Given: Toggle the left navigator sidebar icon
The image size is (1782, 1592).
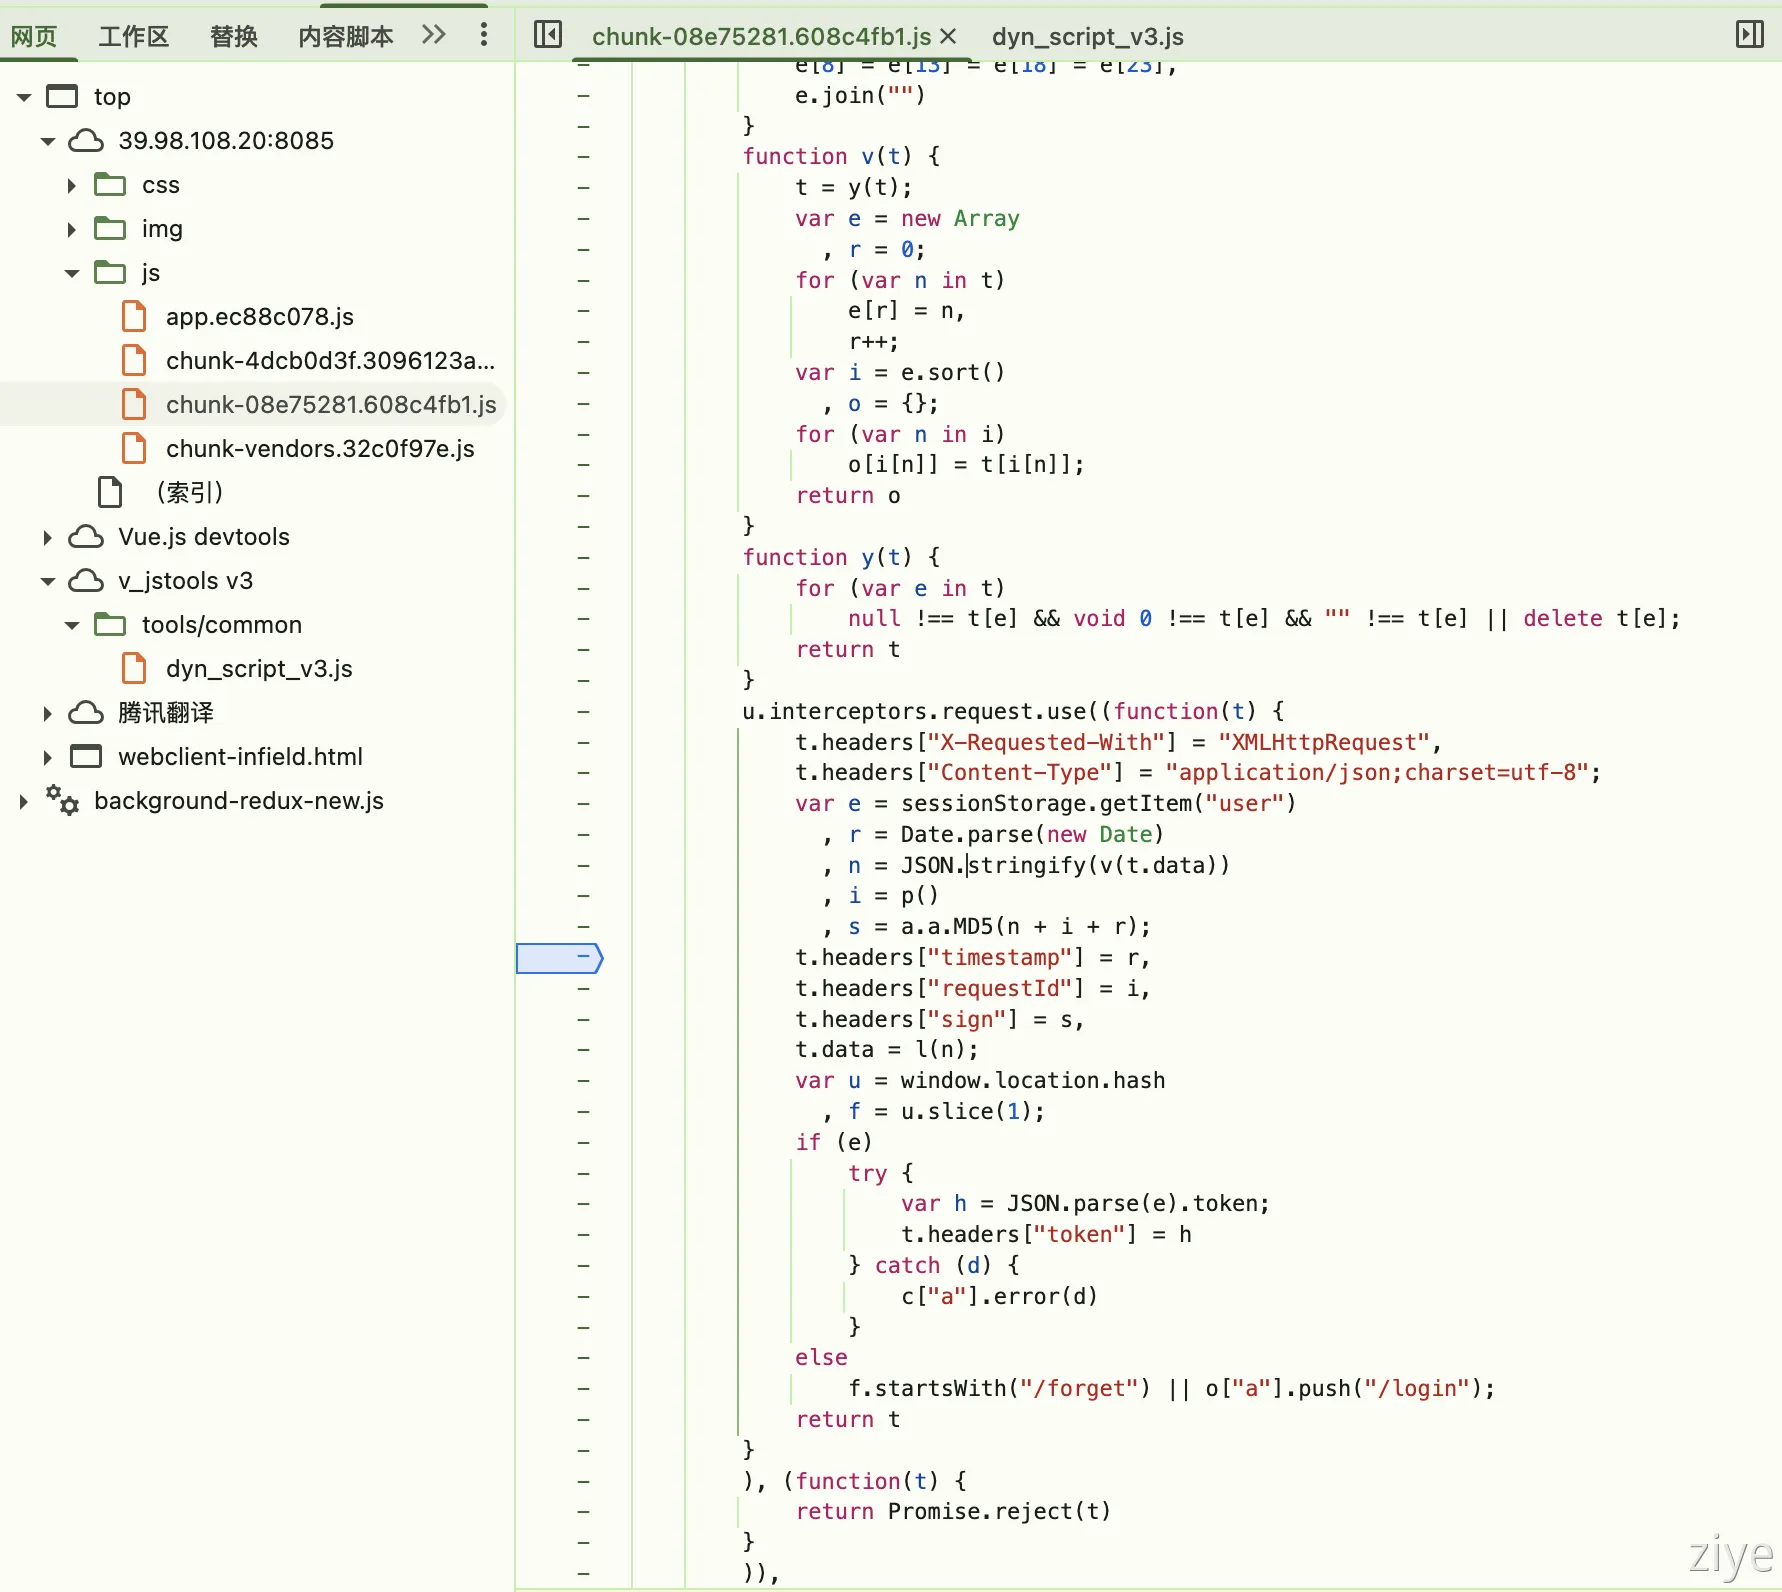Looking at the screenshot, I should point(548,35).
